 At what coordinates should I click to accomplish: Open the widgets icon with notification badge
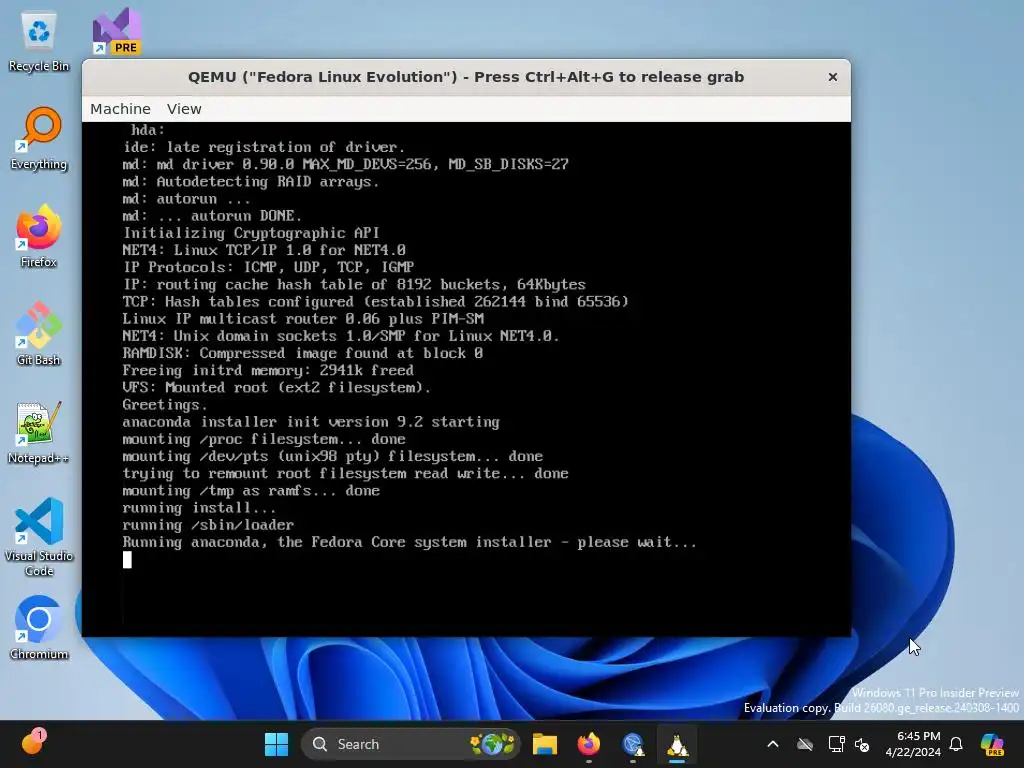pos(32,743)
